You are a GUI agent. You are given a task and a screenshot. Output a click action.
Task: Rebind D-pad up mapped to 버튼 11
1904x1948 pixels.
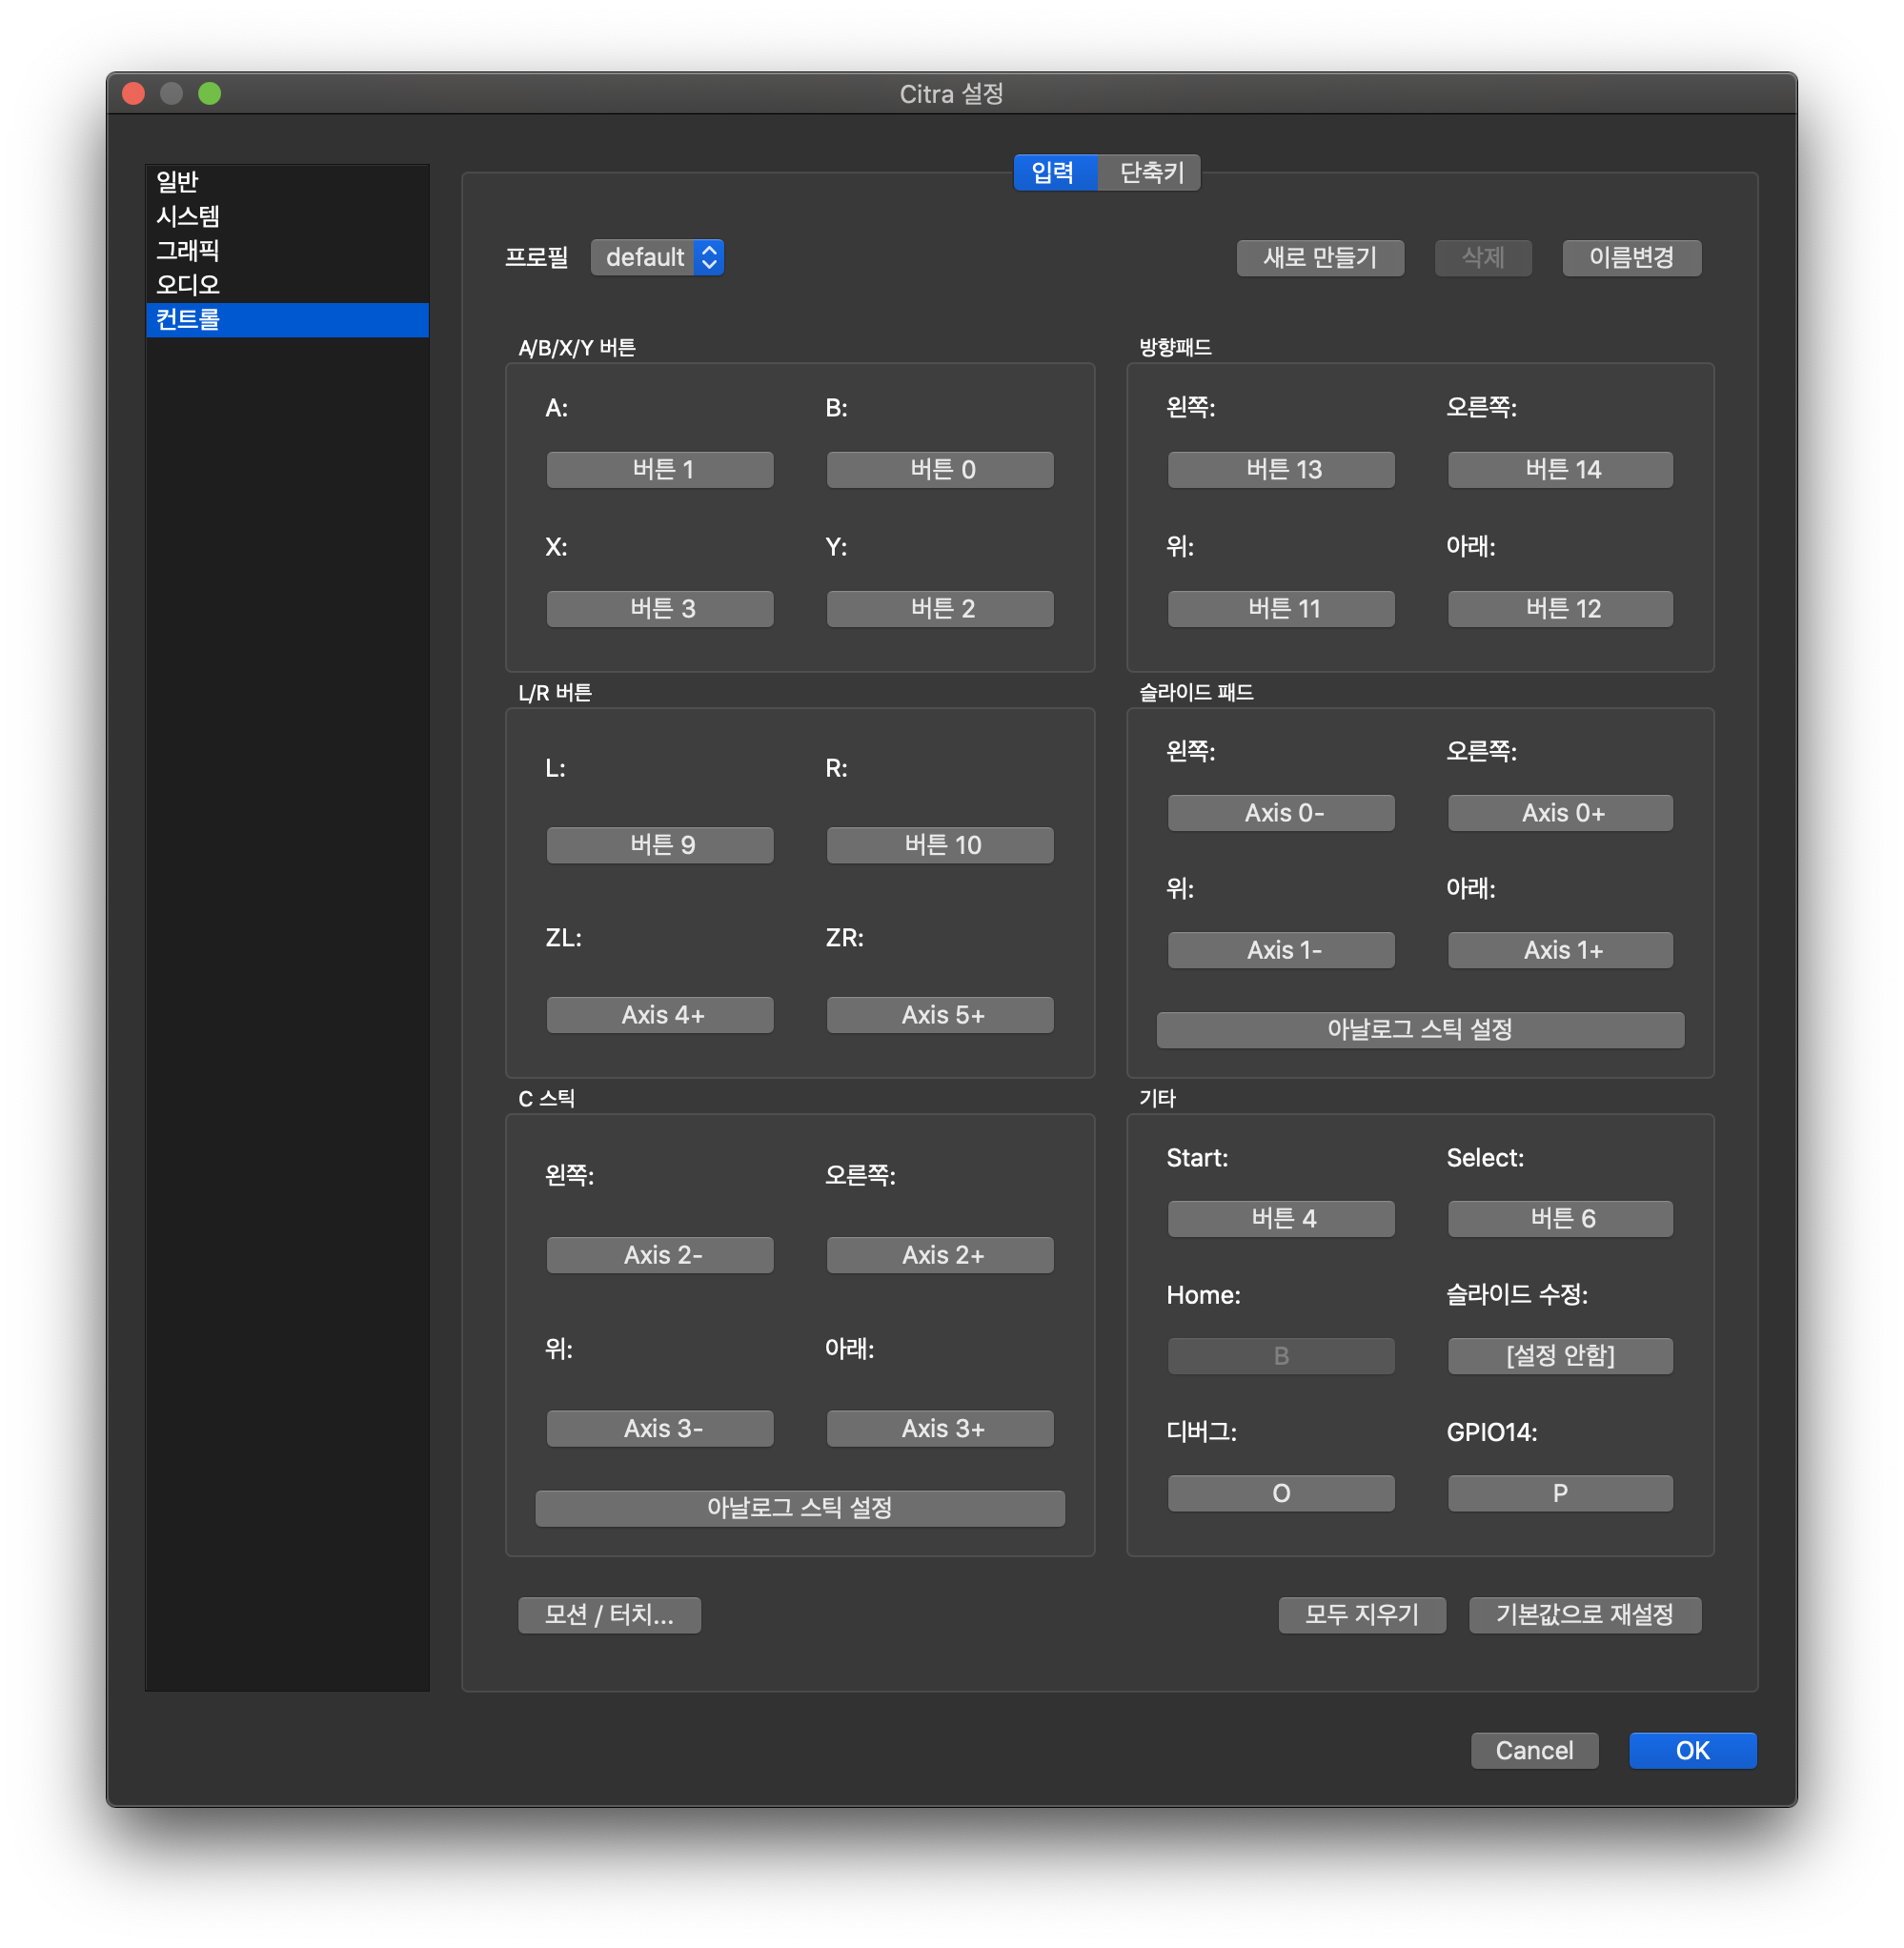(x=1281, y=609)
